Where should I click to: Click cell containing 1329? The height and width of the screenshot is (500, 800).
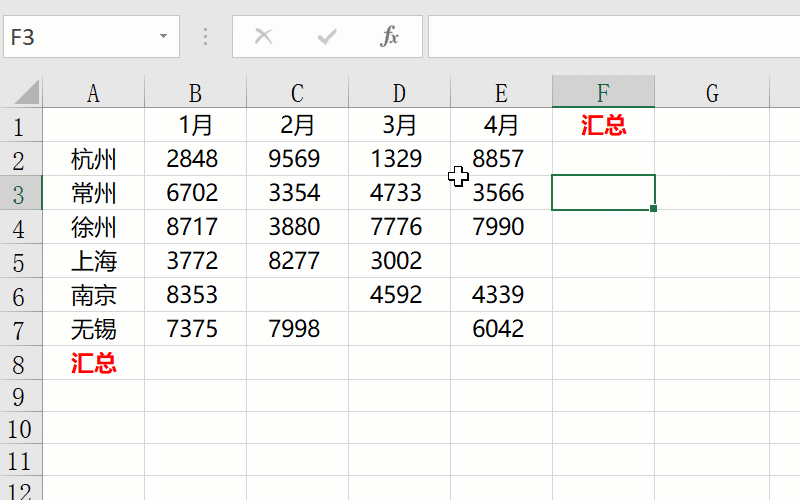tap(399, 159)
